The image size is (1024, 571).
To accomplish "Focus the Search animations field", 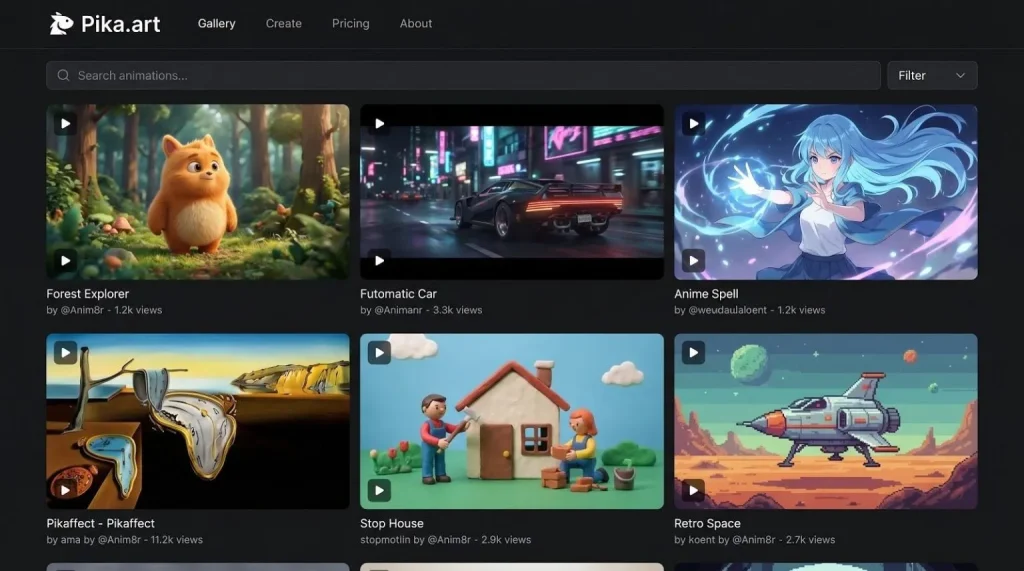I will tap(463, 76).
